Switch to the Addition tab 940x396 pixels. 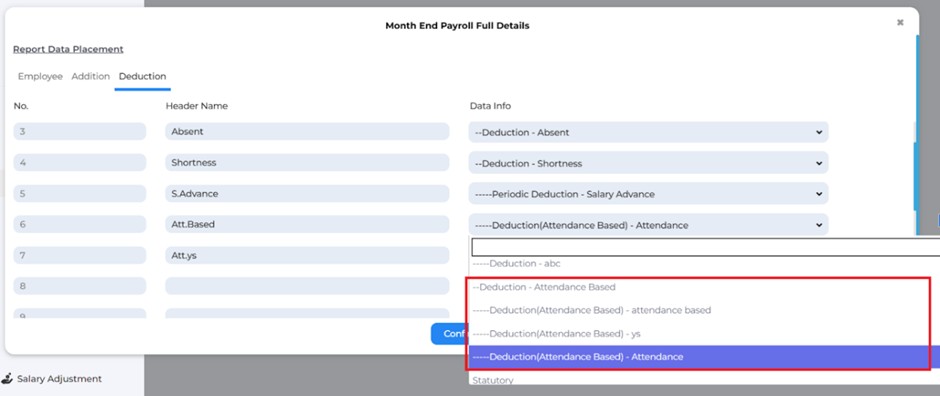click(91, 77)
